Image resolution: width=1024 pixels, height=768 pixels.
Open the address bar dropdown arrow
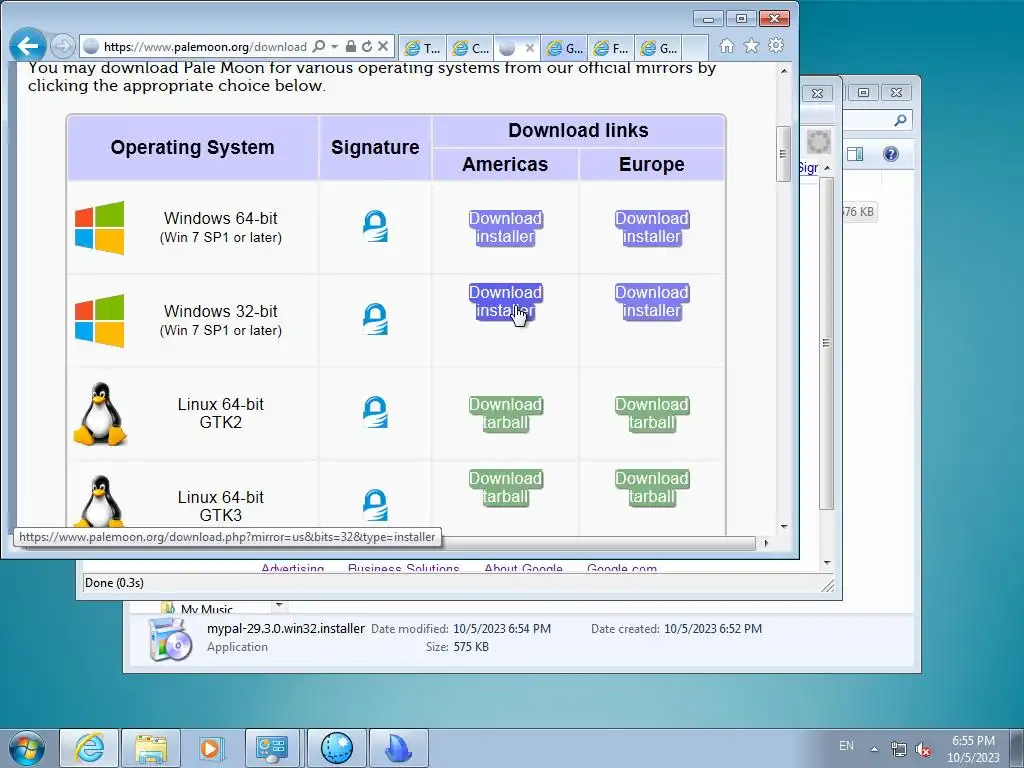coord(334,46)
